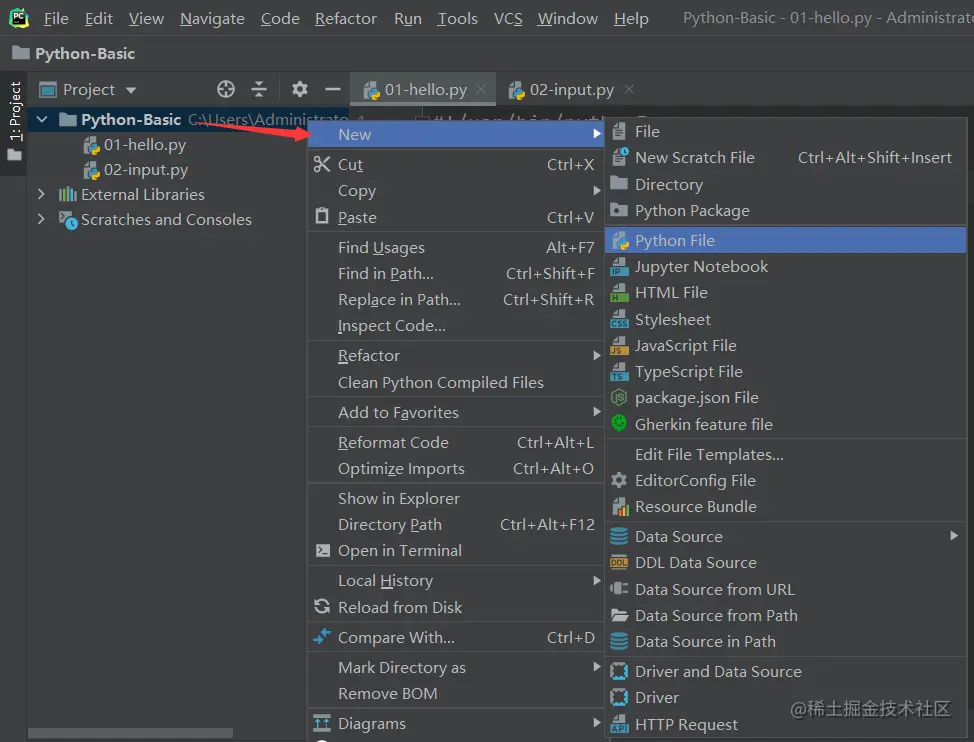Viewport: 974px width, 742px height.
Task: Click the terminal icon beside Open in Terminal
Action: click(x=323, y=551)
